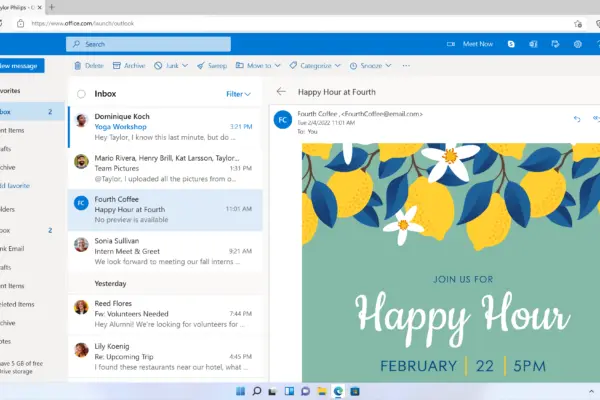
Task: Click inside the Search field
Action: pyautogui.click(x=148, y=44)
